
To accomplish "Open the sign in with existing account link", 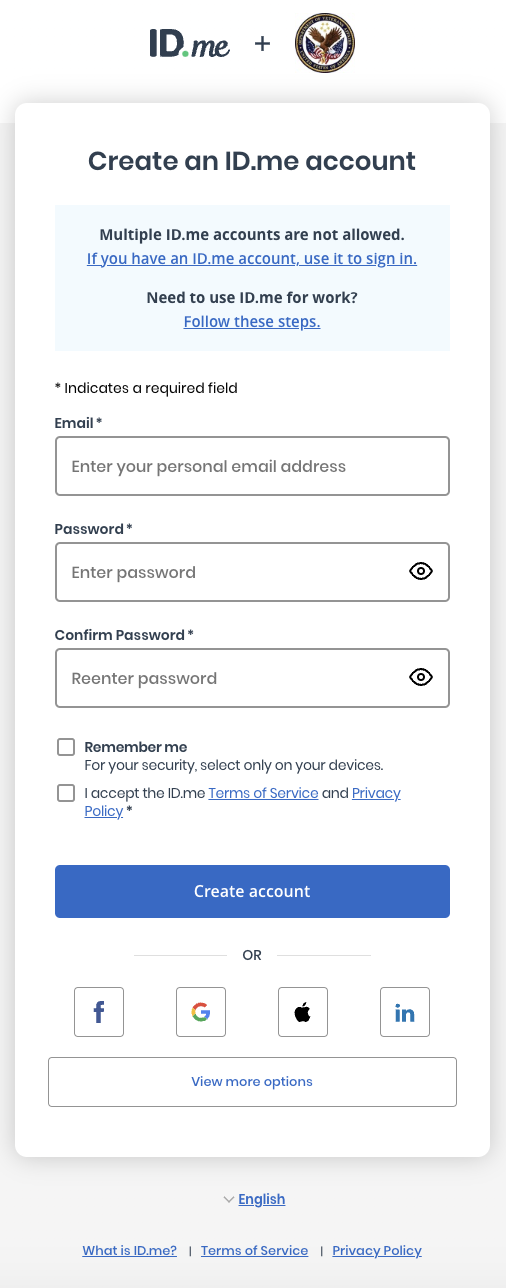I will click(252, 258).
